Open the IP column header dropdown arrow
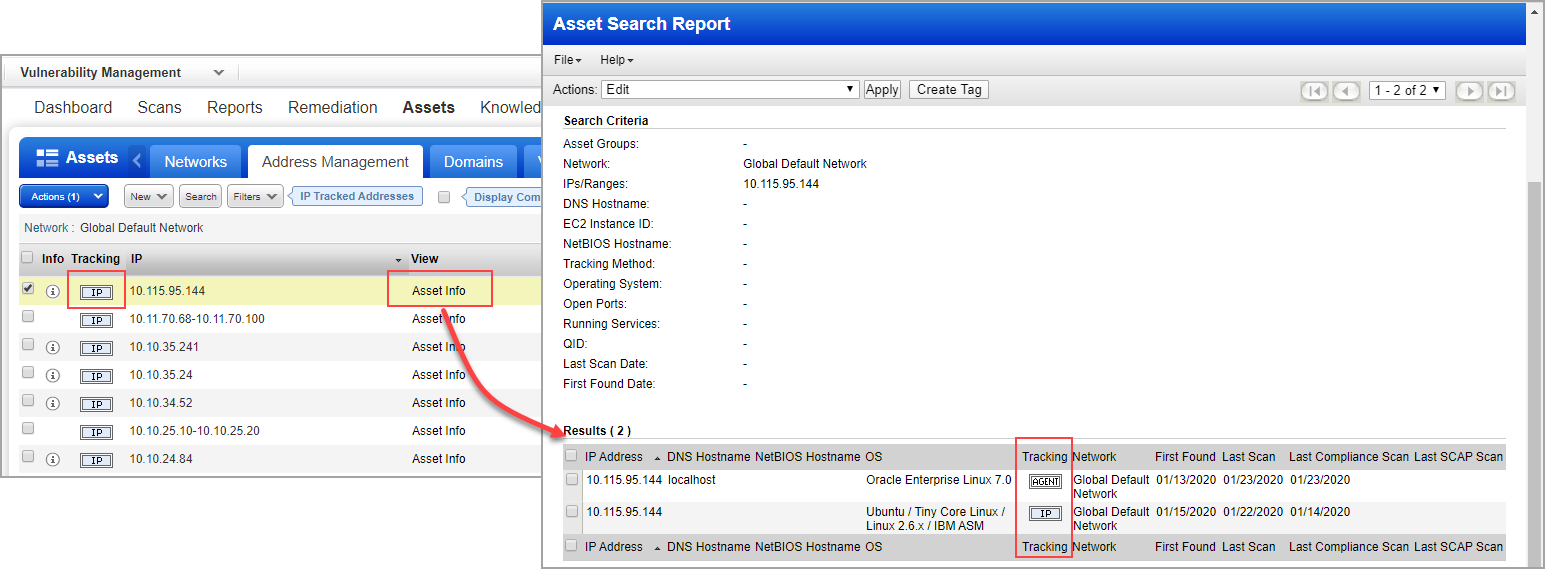Screen dimensions: 1545x569 pos(399,260)
